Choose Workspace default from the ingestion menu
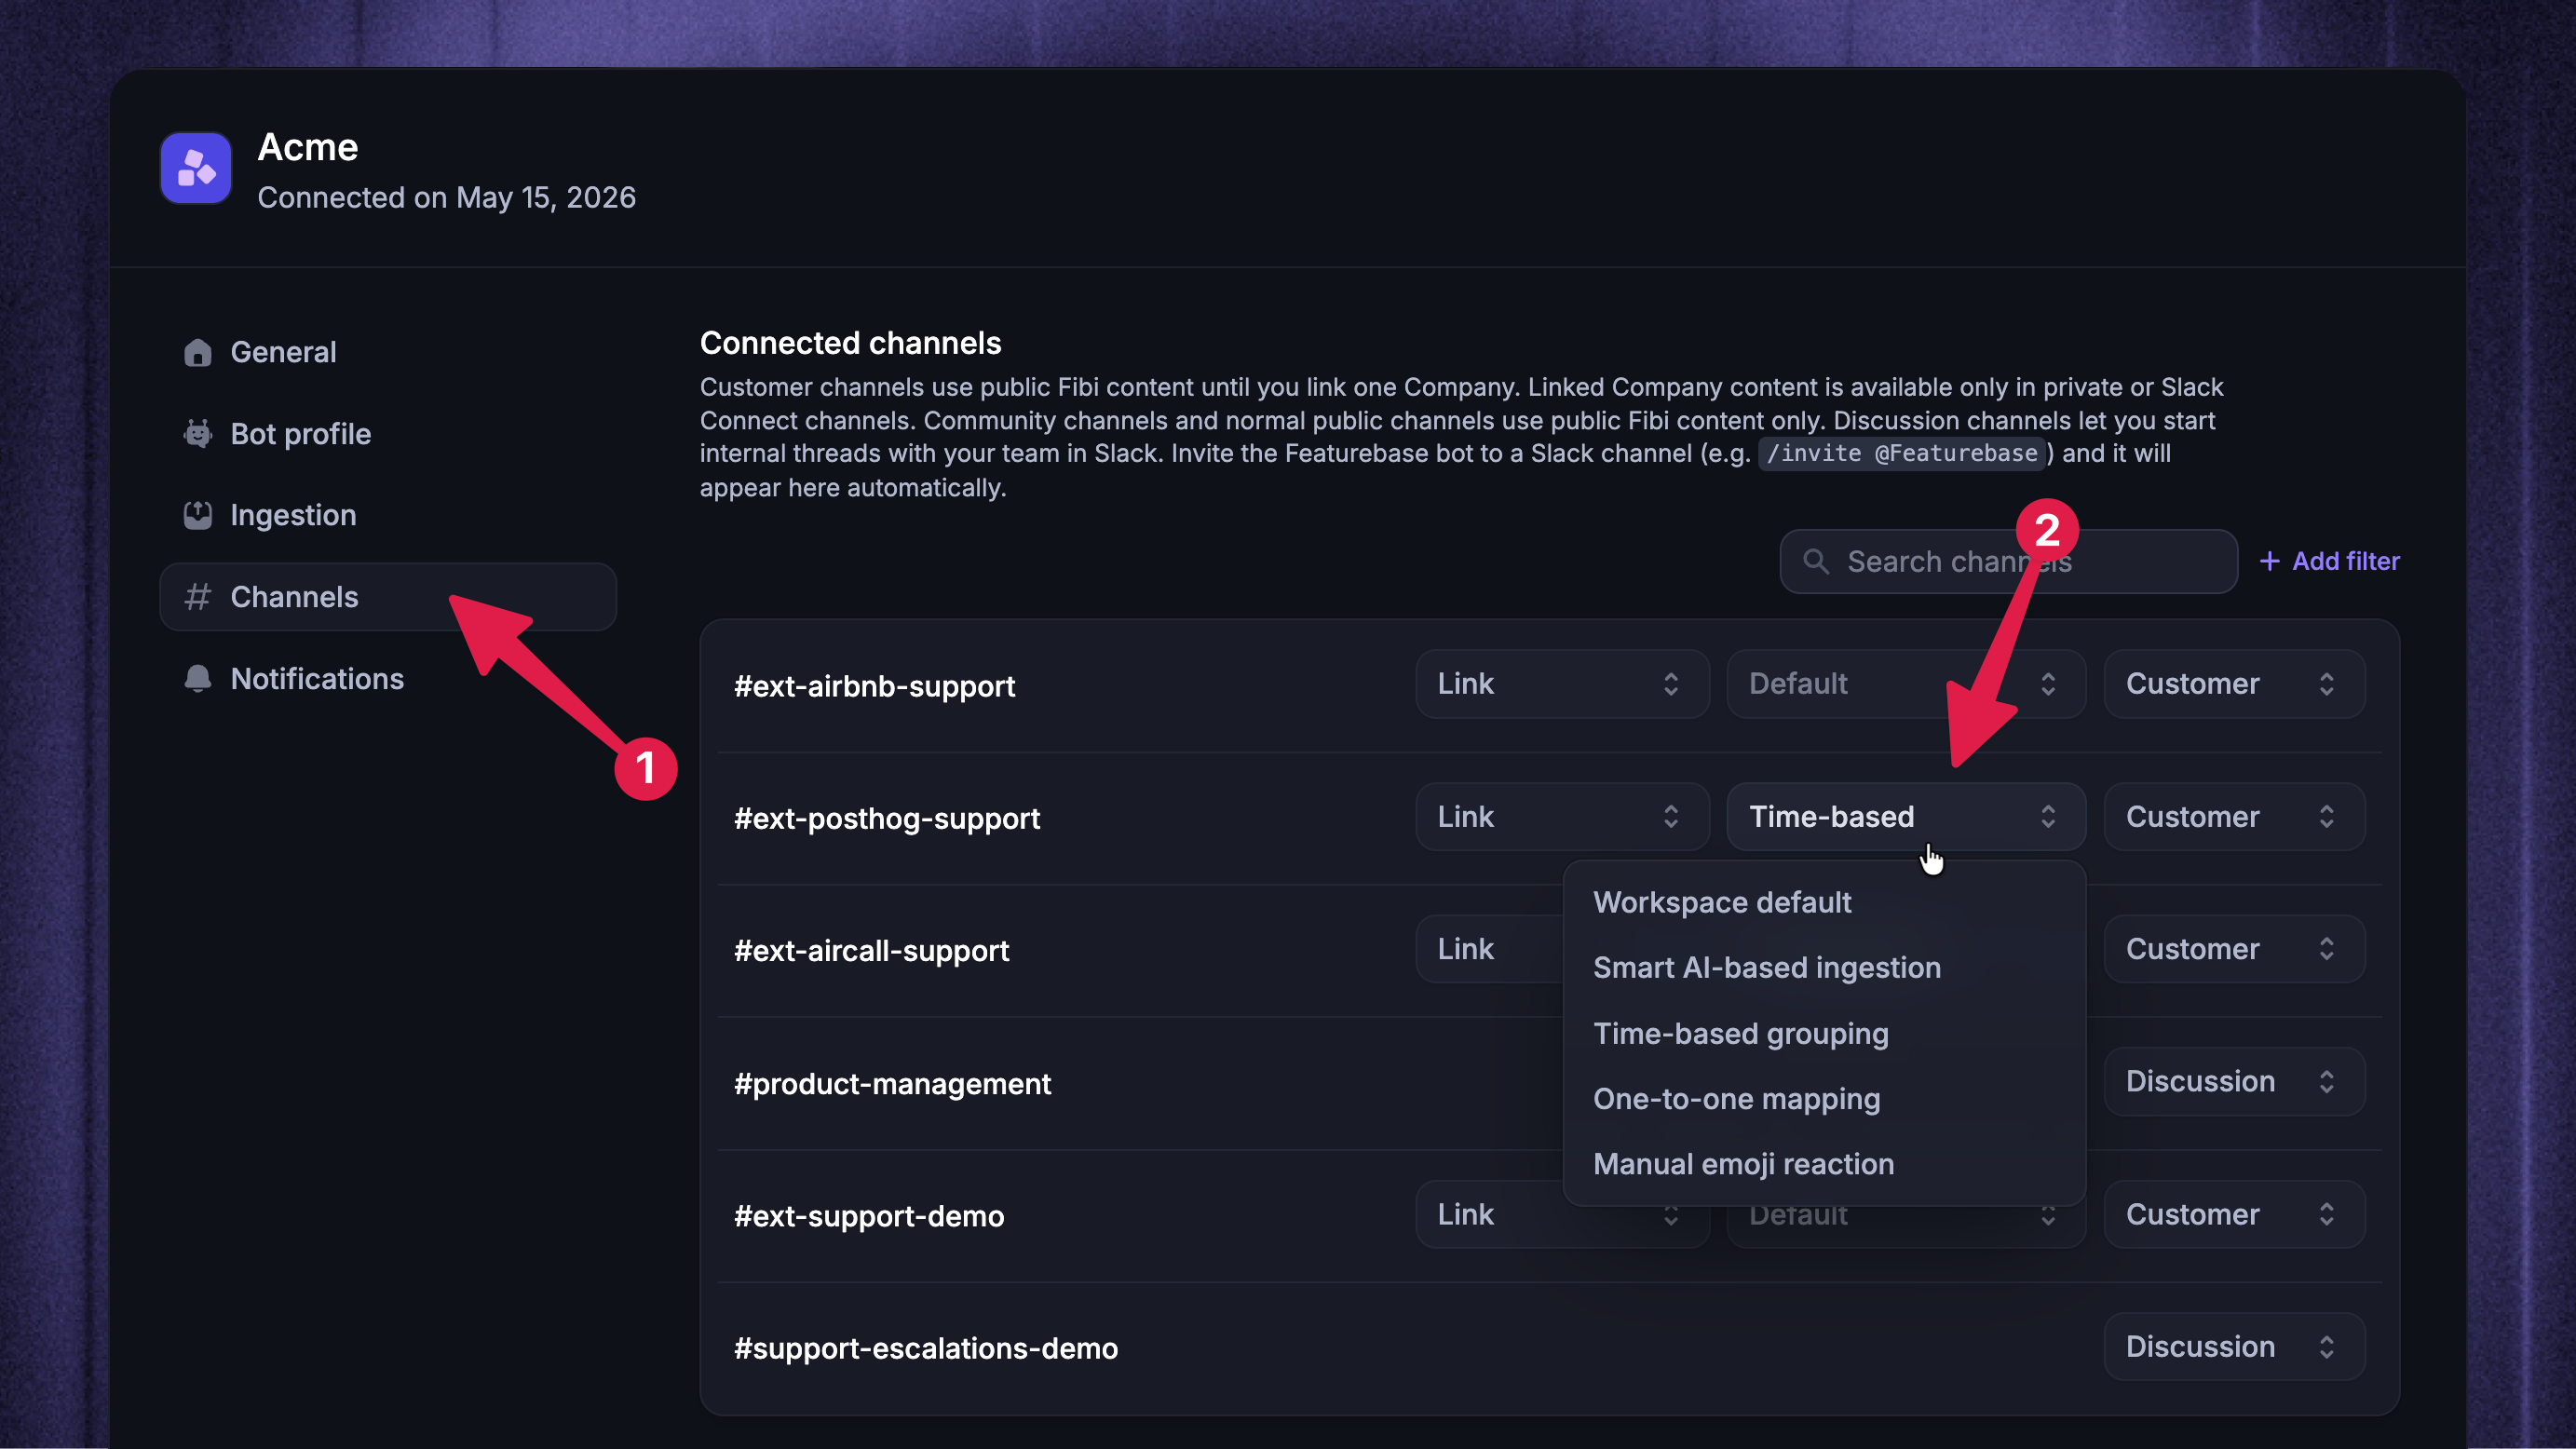 click(1824, 902)
